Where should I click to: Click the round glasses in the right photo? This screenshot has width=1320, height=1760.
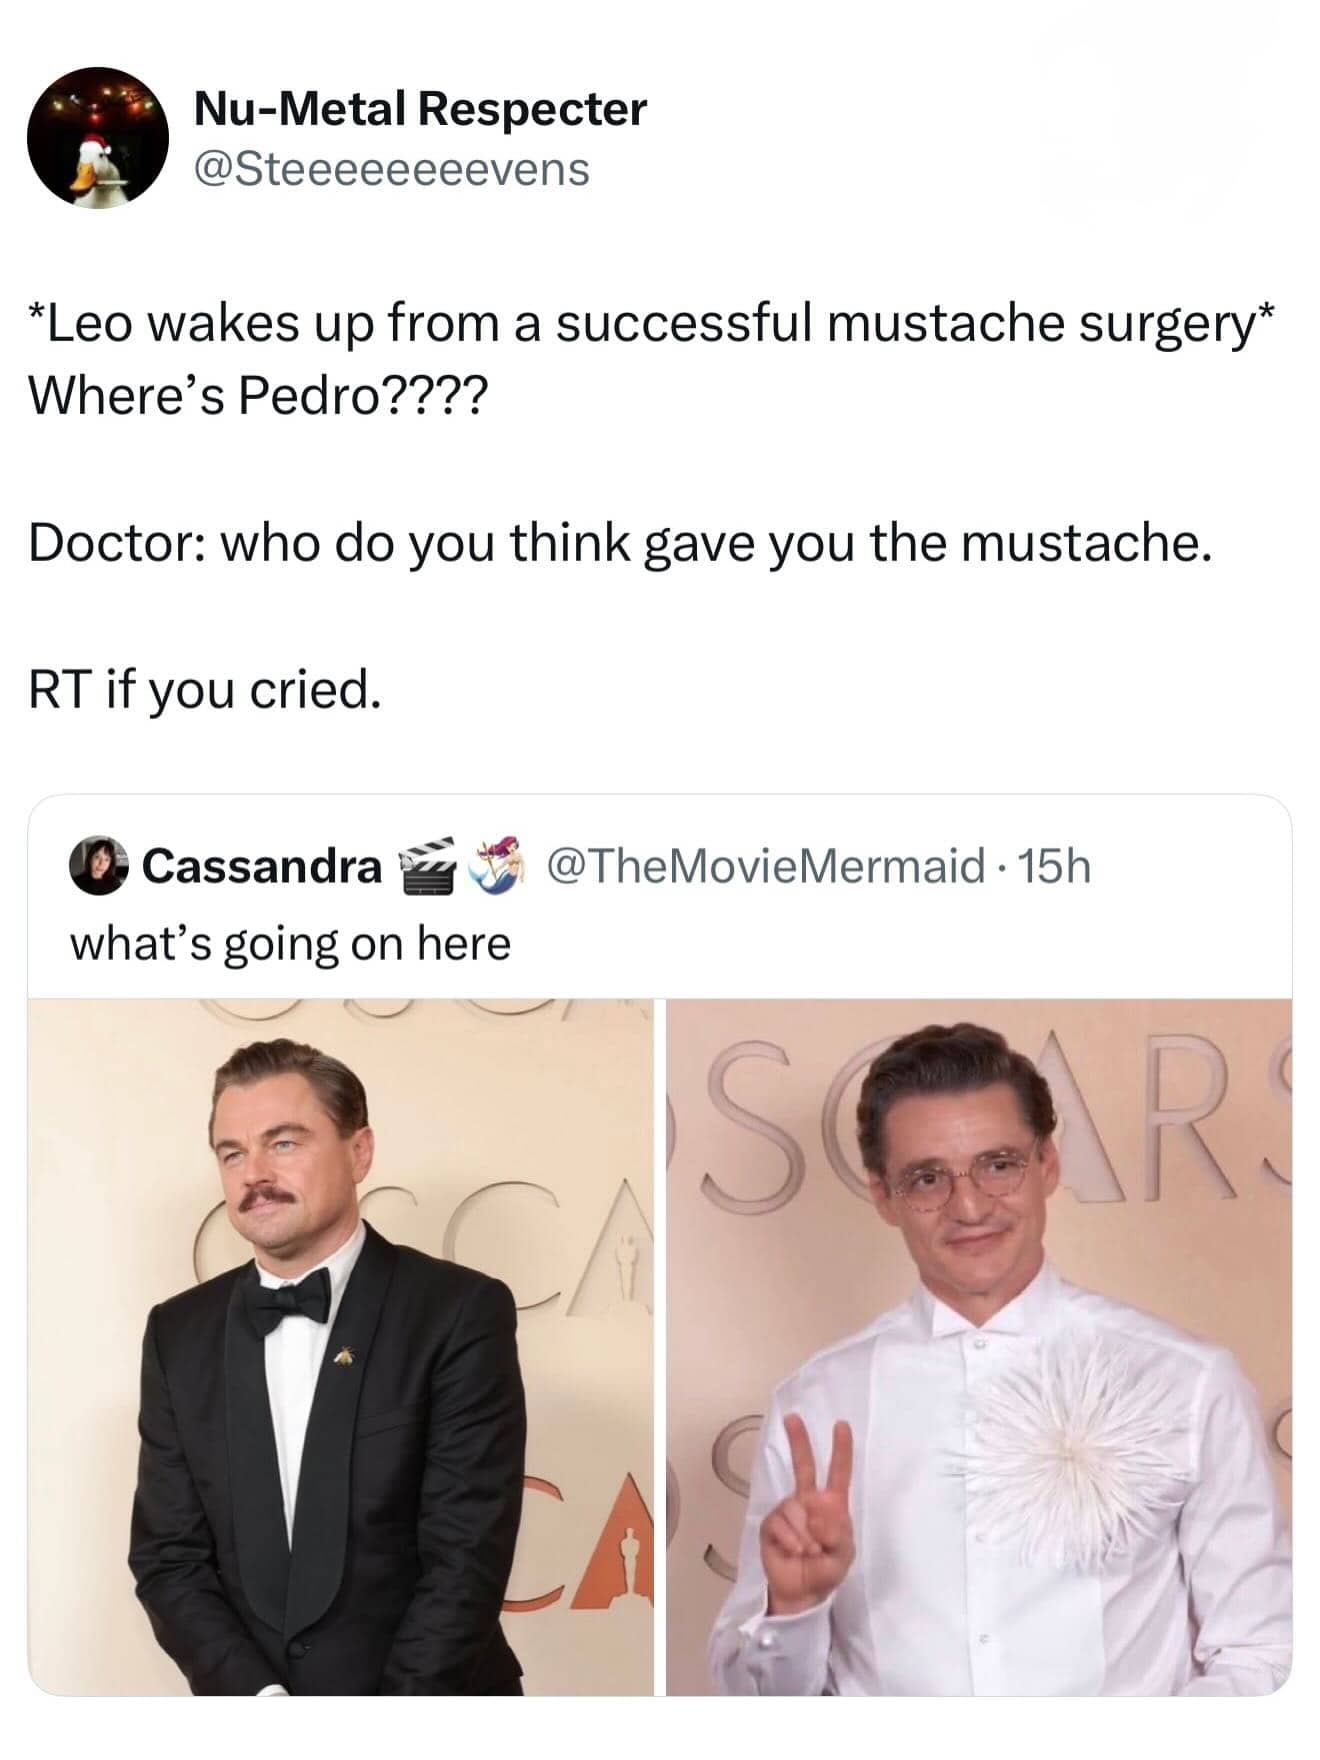tap(960, 1175)
